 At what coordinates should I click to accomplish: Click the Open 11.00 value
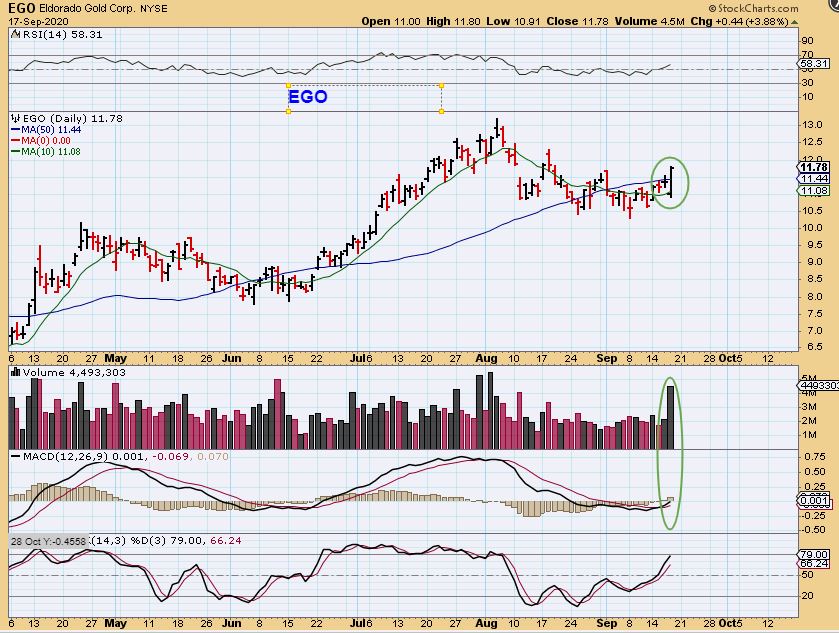391,21
